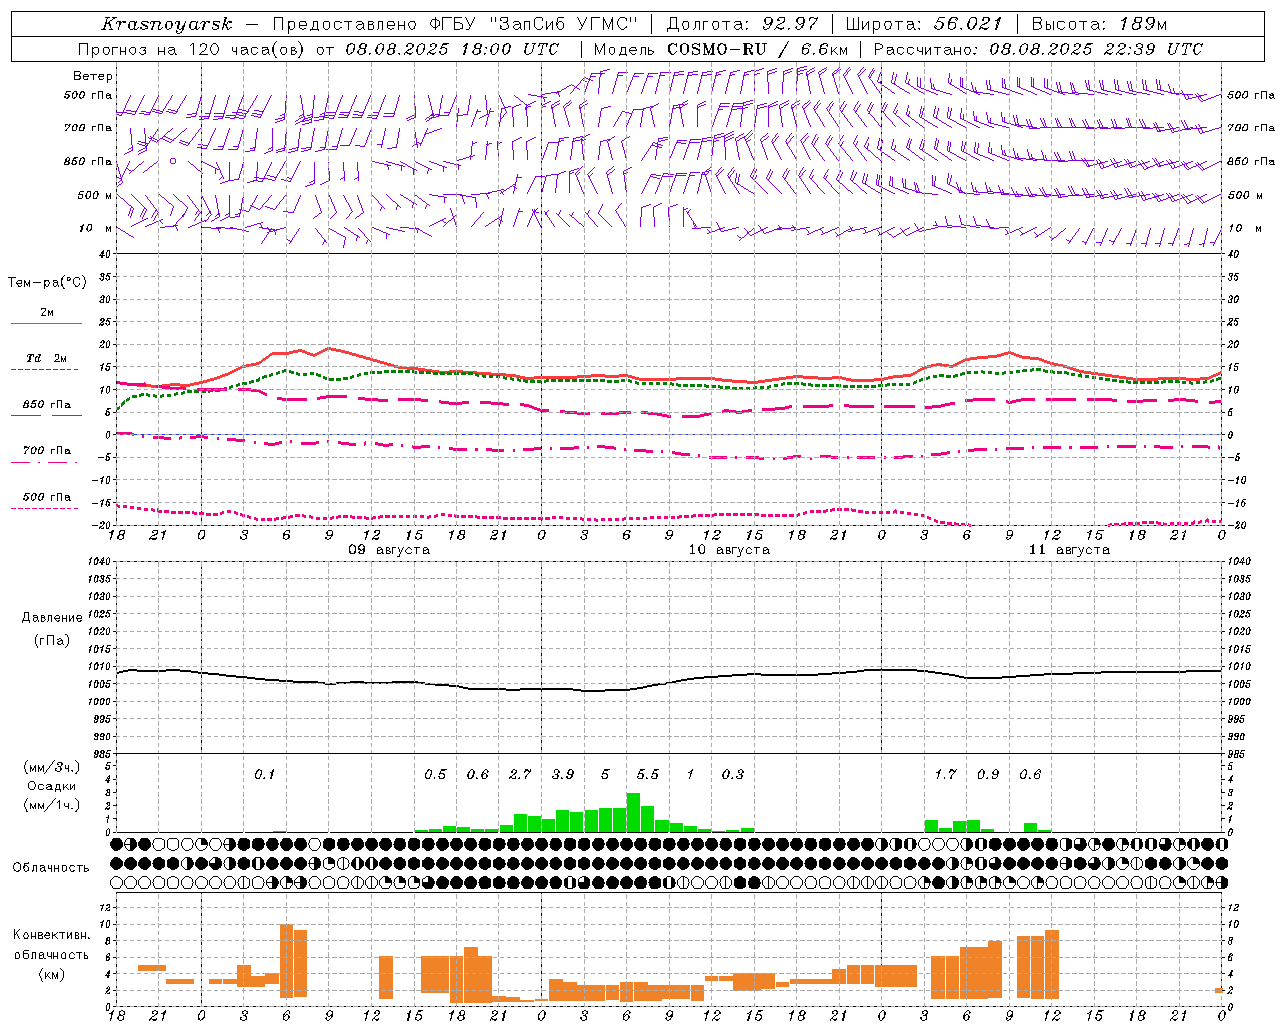
Task: Click the 0.3 precipitation value
Action: [x=733, y=775]
